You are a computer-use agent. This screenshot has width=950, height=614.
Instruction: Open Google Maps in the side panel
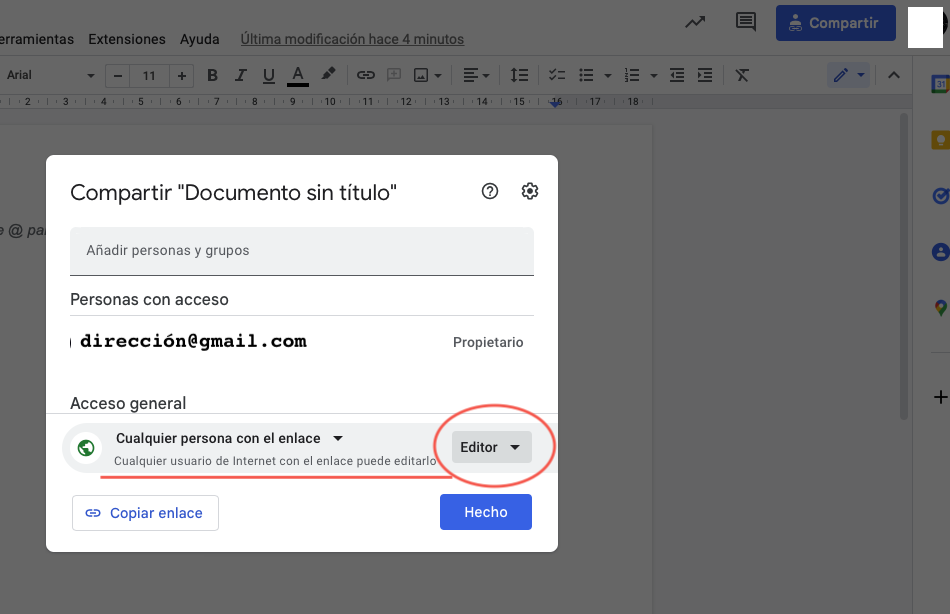[x=940, y=308]
